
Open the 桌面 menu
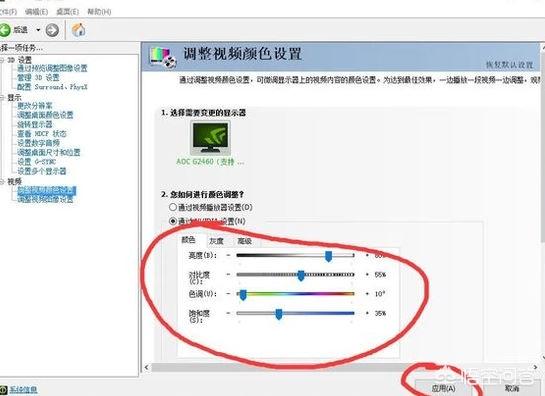pos(67,12)
